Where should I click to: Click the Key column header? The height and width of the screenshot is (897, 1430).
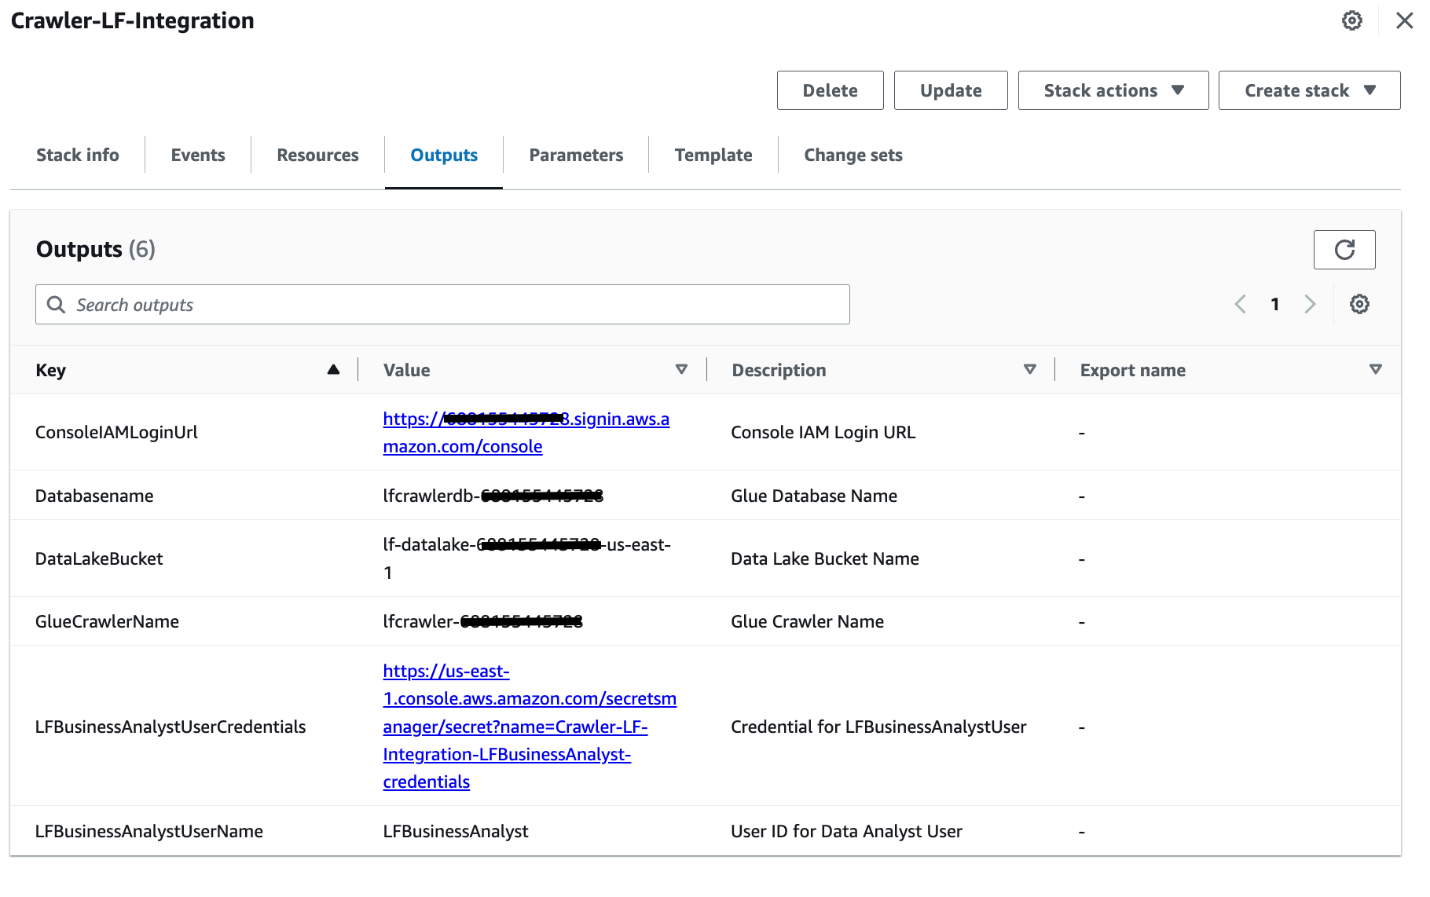(51, 370)
